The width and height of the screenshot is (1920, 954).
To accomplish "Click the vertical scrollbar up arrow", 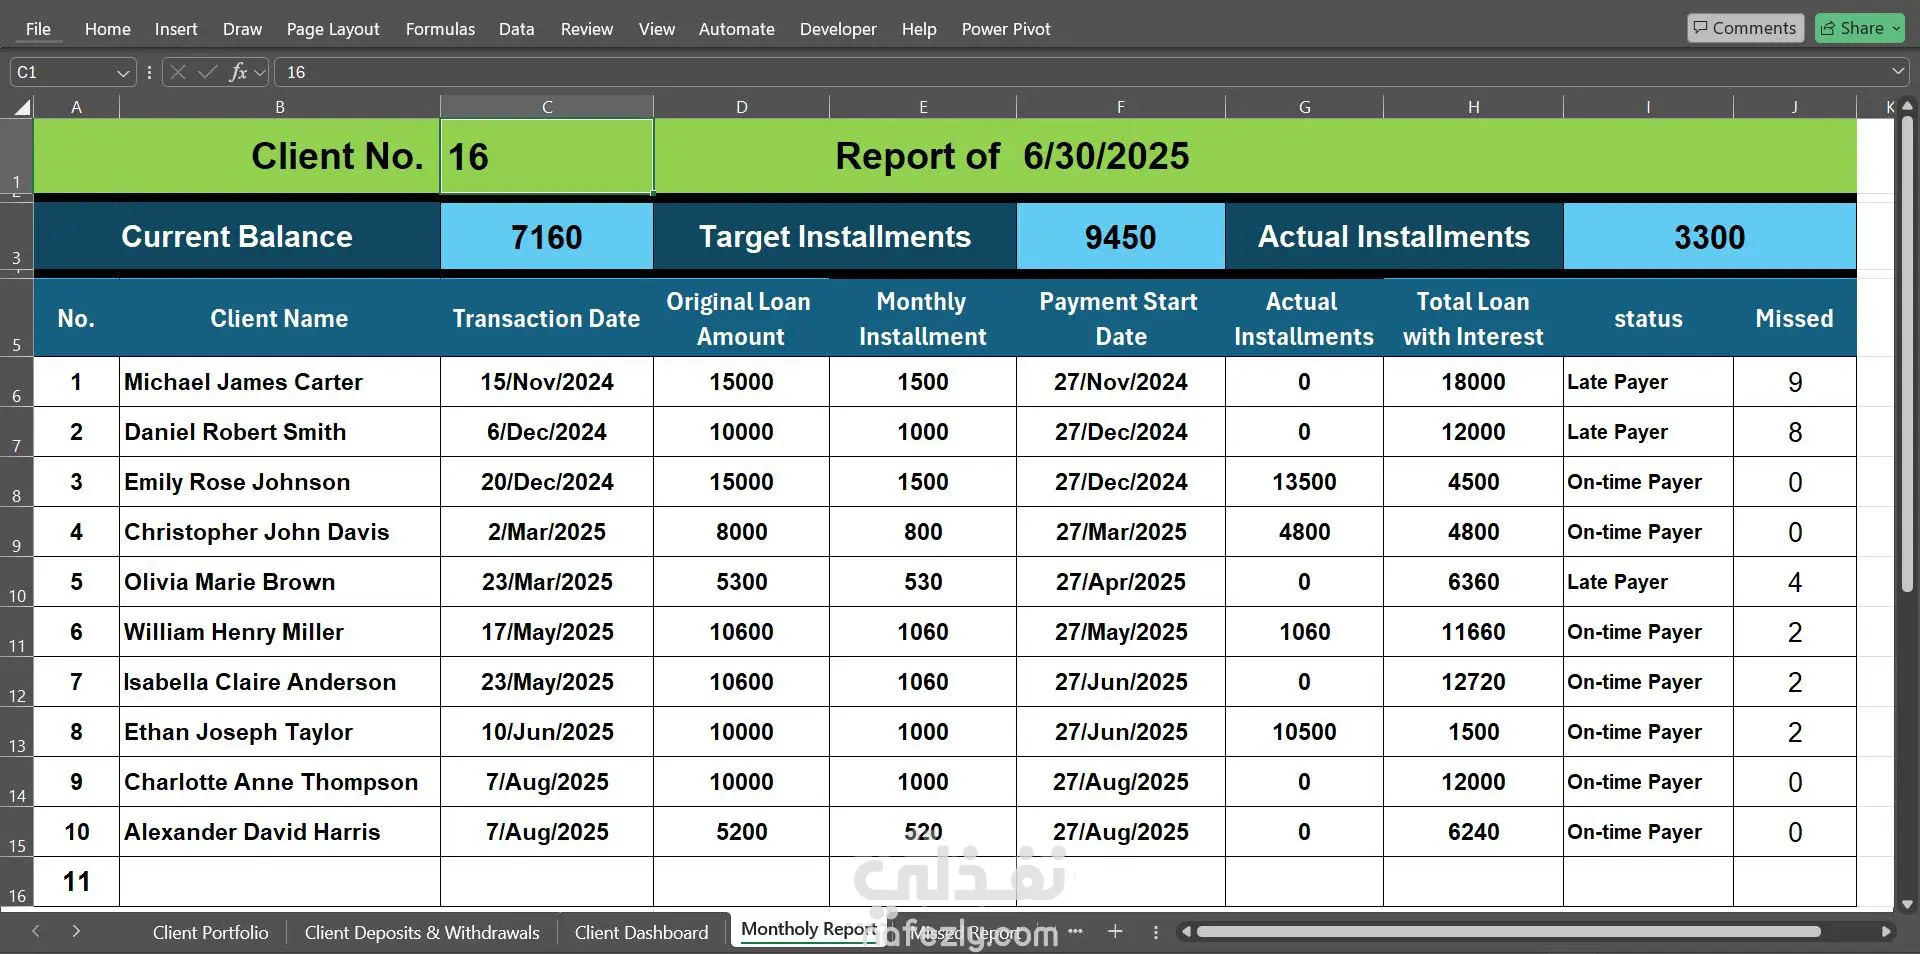I will pyautogui.click(x=1907, y=105).
